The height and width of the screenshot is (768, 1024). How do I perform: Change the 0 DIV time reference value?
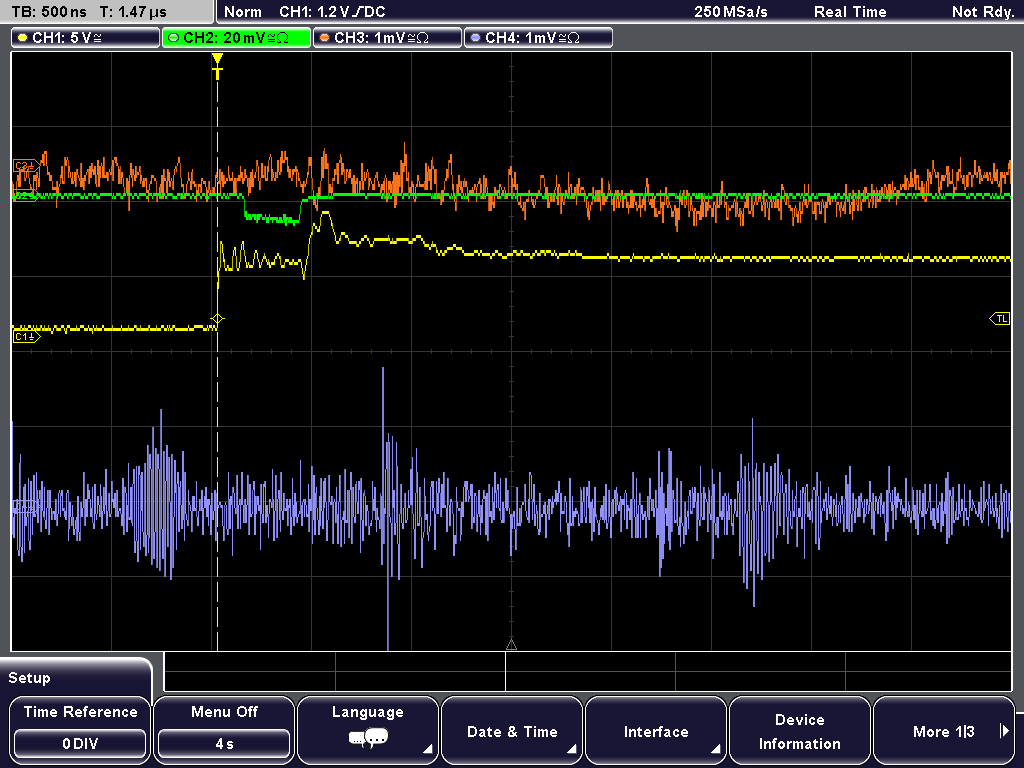80,743
